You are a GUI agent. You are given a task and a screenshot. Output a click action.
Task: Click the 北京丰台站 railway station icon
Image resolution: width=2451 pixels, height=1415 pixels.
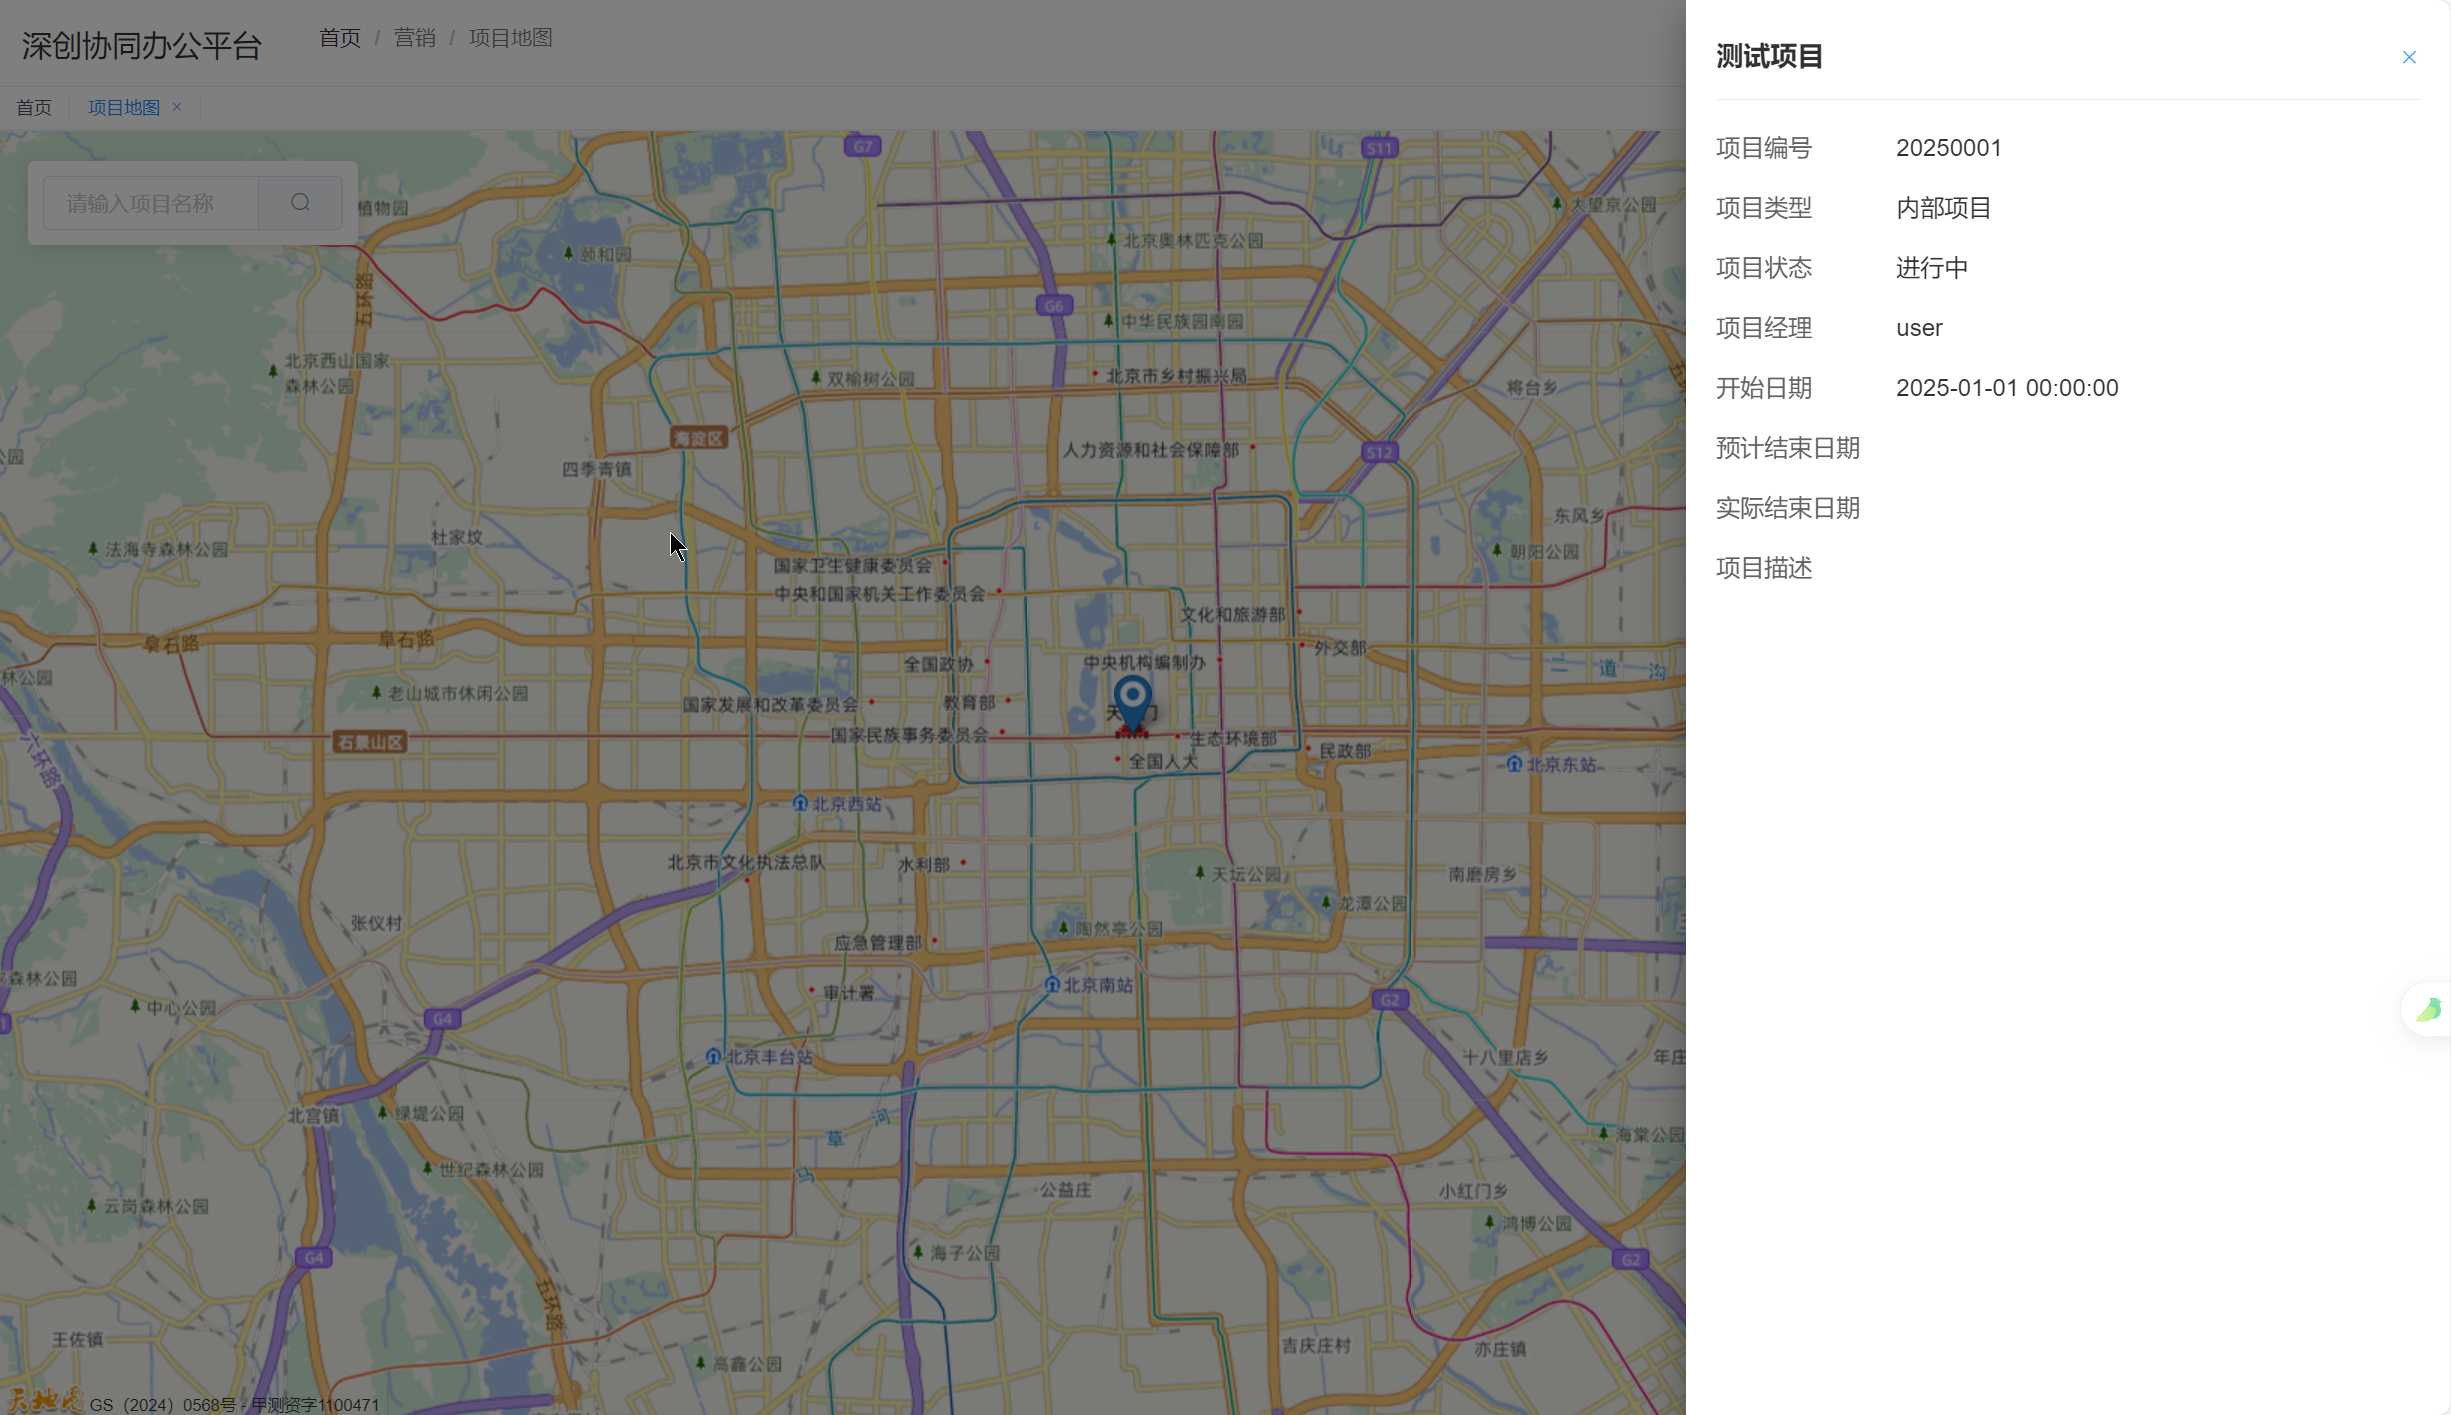click(x=713, y=1056)
